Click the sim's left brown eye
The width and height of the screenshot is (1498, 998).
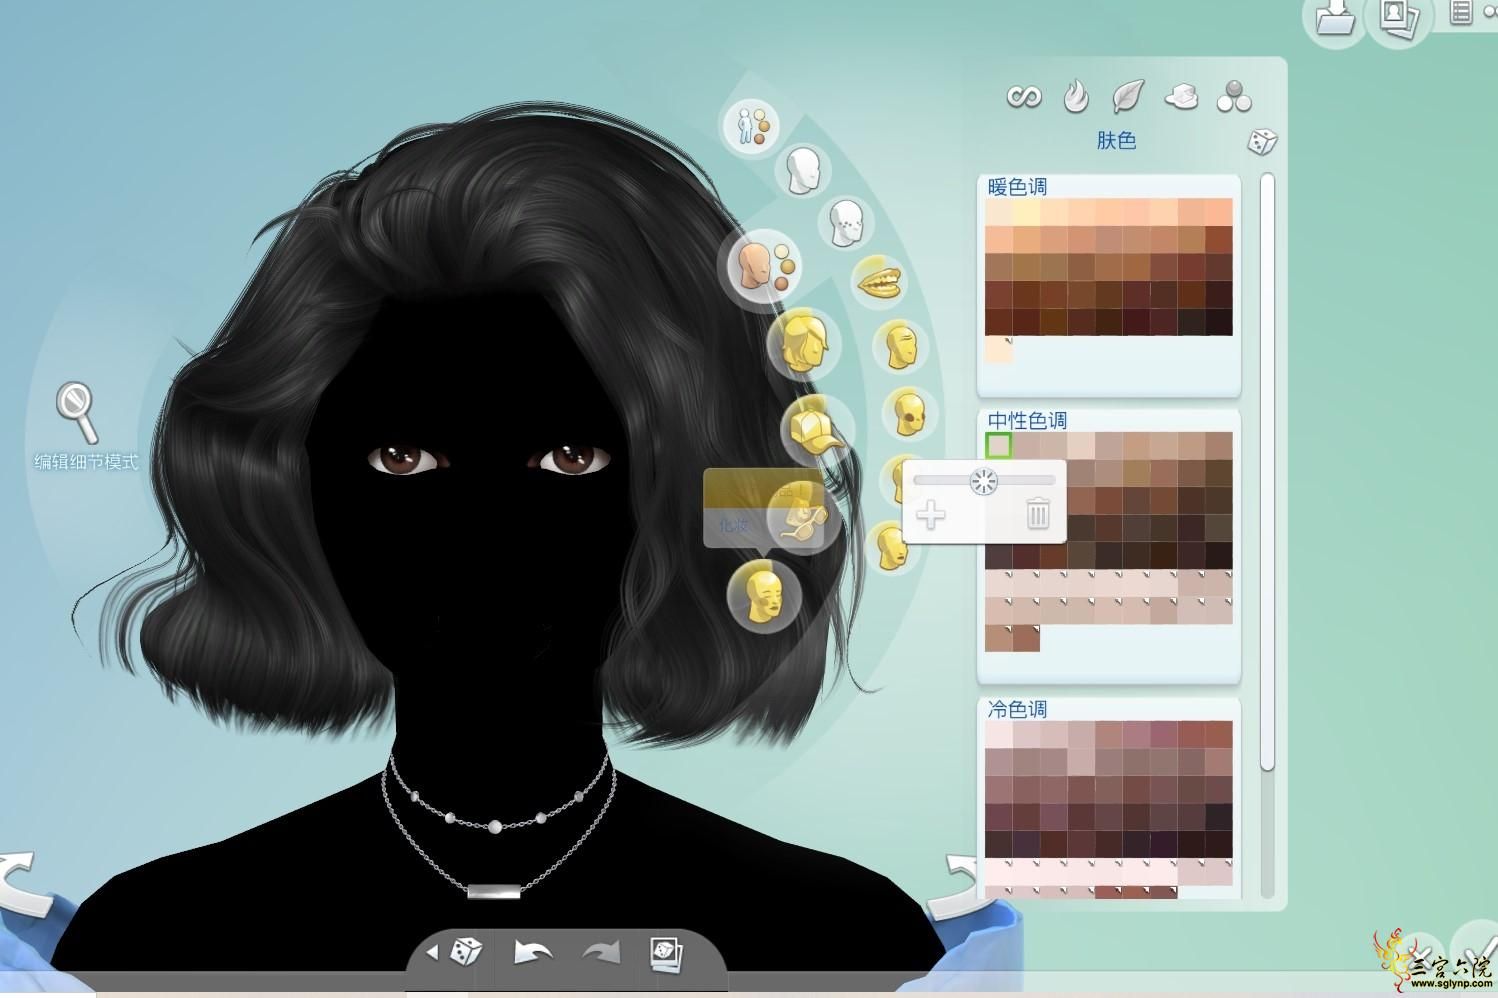pos(407,460)
